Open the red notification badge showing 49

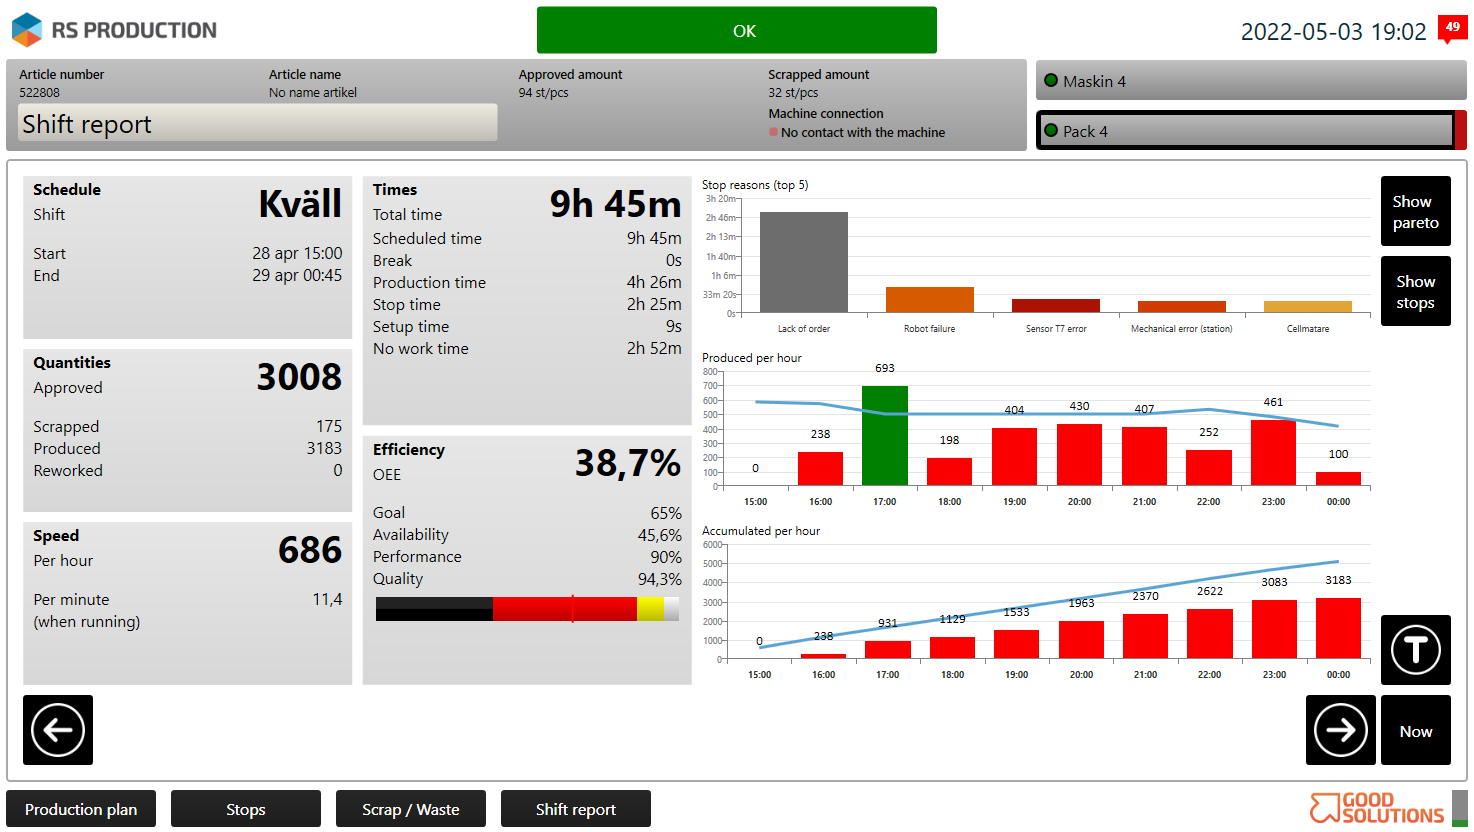tap(1452, 28)
